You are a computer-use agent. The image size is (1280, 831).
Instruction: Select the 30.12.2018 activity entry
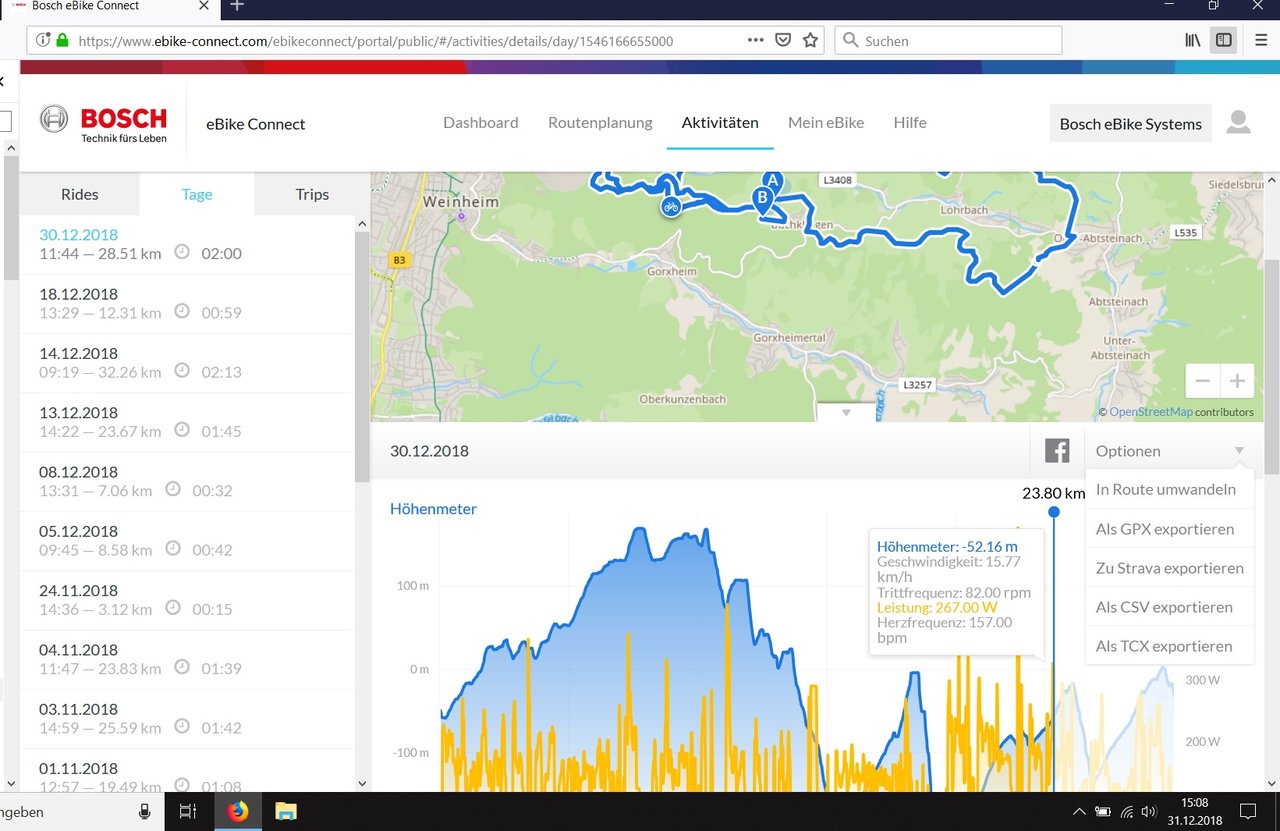click(187, 244)
